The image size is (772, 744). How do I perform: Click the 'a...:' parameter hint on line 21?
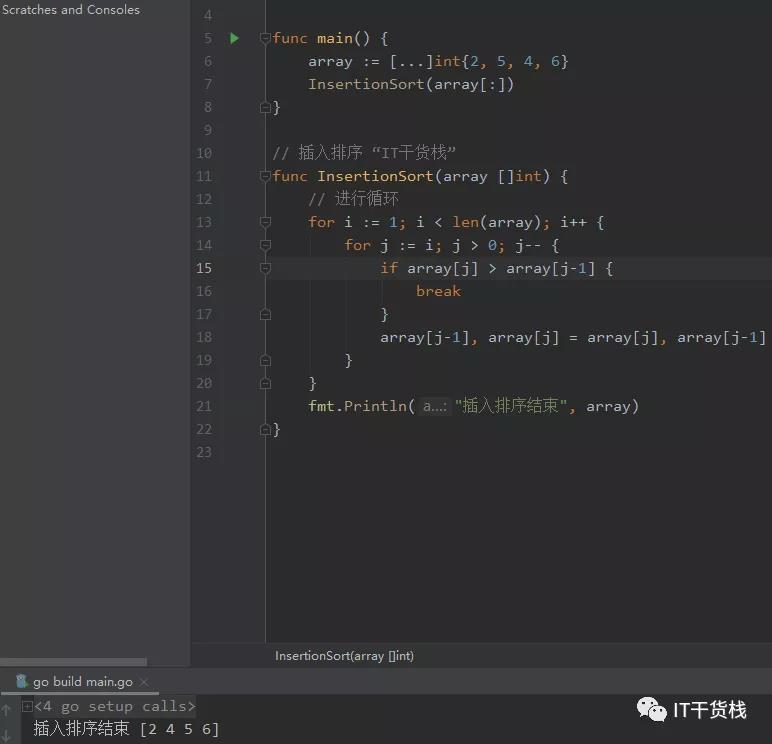(435, 406)
